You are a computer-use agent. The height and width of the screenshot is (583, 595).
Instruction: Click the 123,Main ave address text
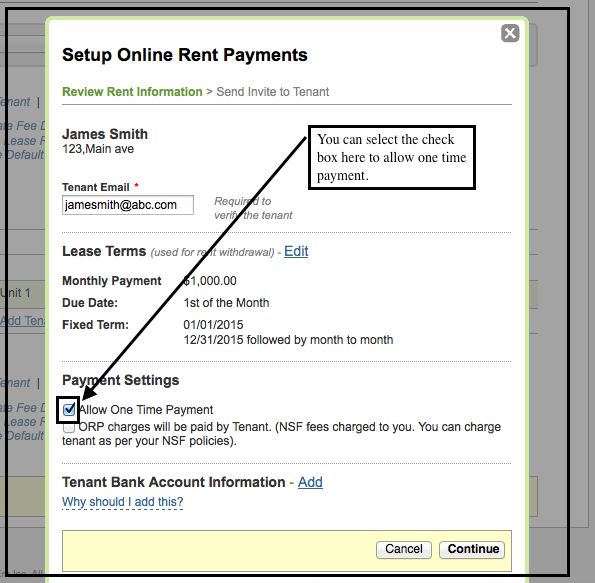(98, 149)
